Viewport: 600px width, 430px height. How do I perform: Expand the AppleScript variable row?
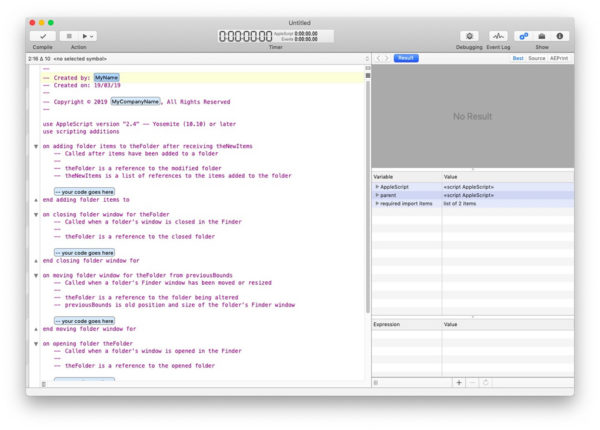click(x=377, y=187)
